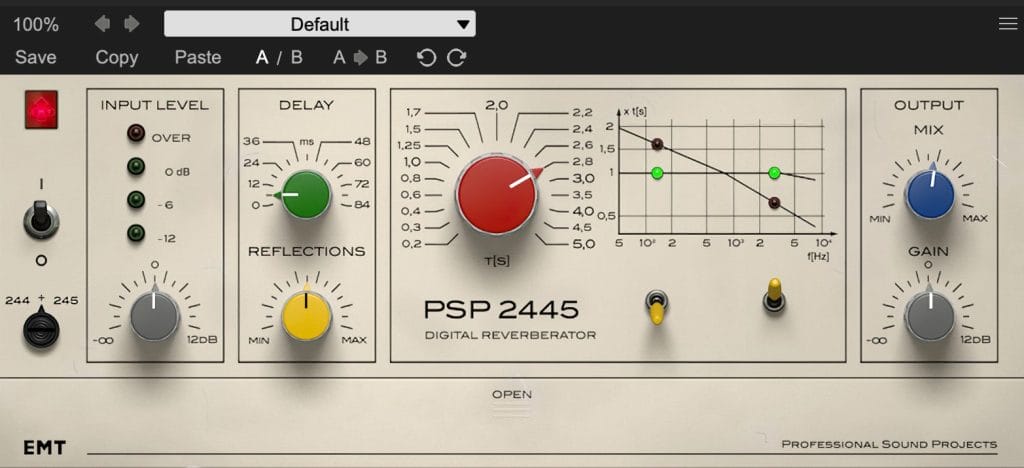Undo the last change
Viewport: 1024px width, 468px height.
click(x=426, y=58)
